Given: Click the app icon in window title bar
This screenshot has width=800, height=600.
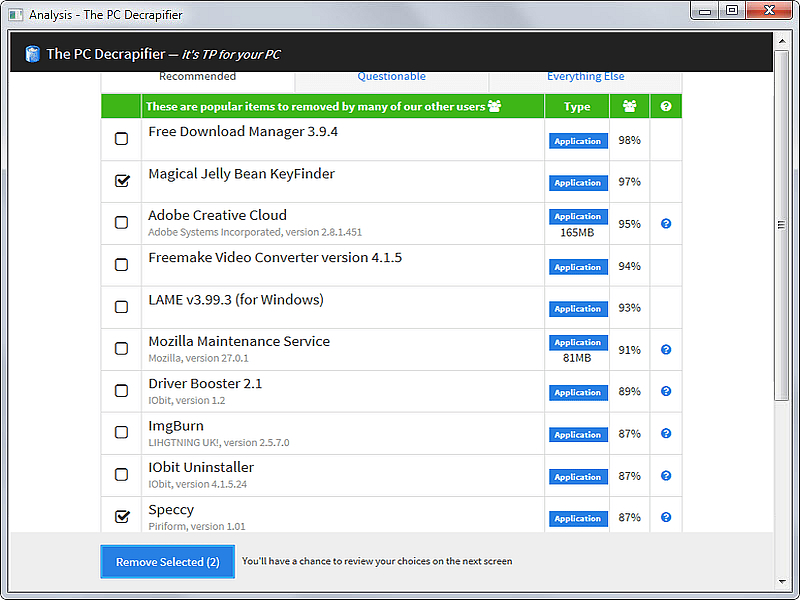Looking at the screenshot, I should 15,14.
